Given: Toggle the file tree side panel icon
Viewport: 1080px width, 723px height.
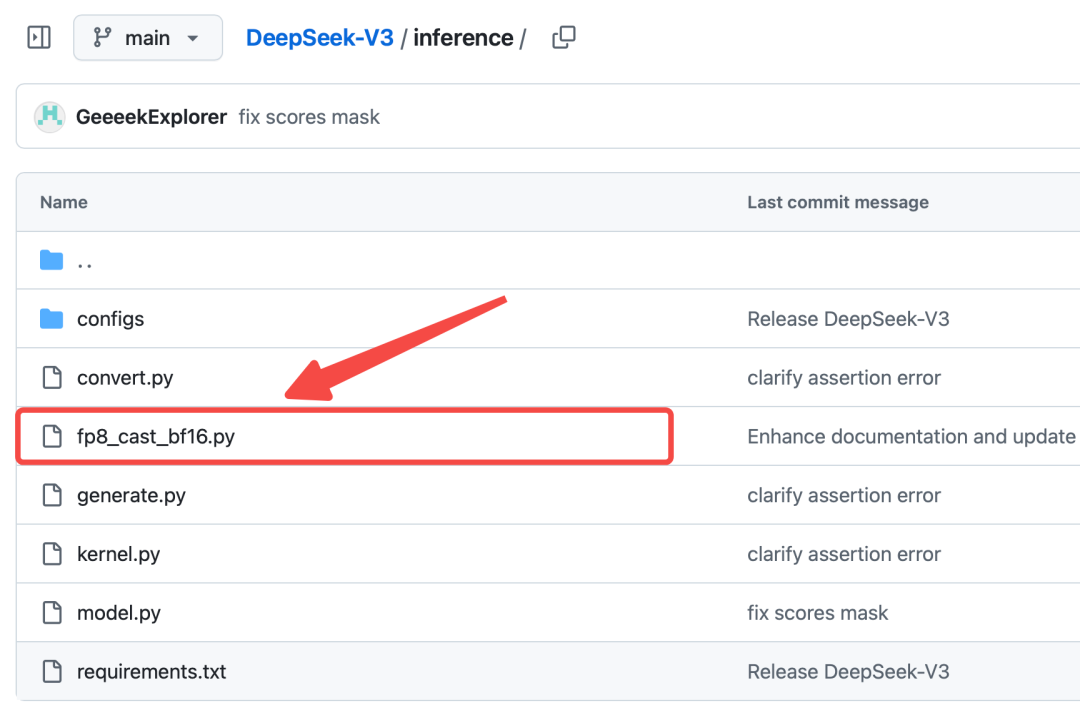Looking at the screenshot, I should click(x=39, y=38).
